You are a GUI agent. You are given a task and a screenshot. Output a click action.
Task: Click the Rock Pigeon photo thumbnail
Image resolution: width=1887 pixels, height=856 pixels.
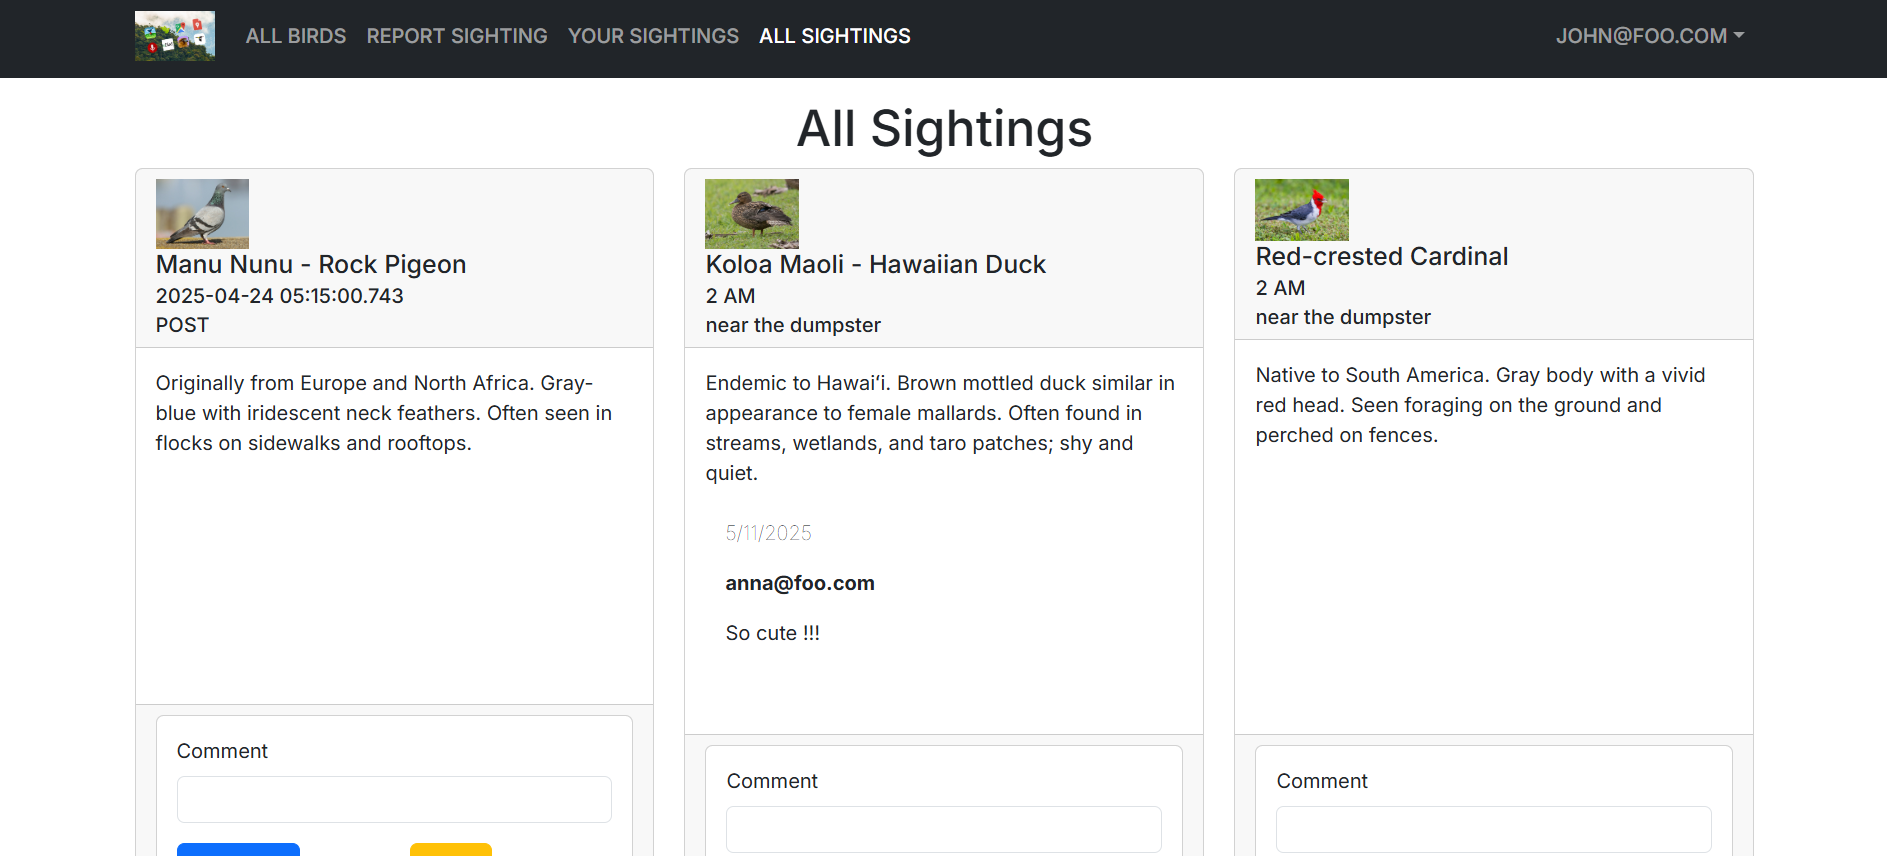[202, 214]
